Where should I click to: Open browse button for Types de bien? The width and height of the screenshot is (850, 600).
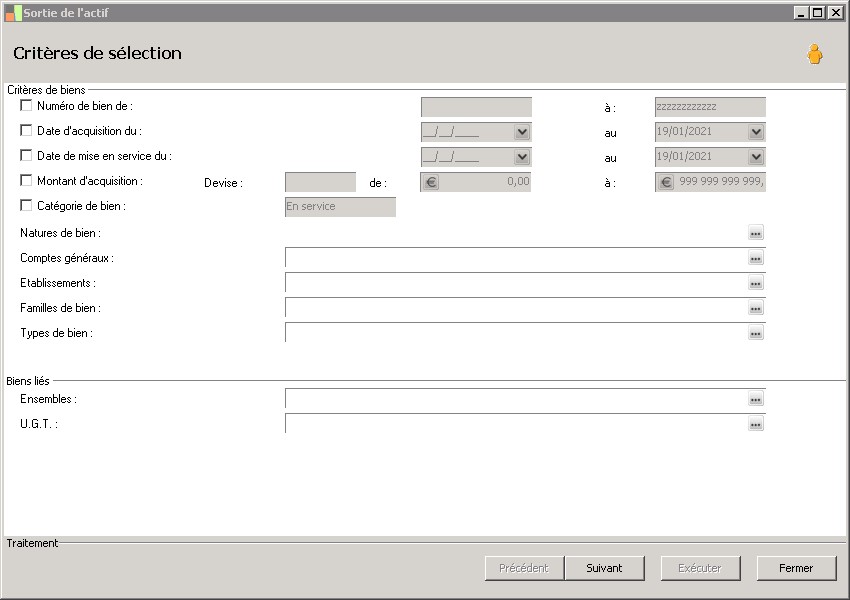[x=756, y=333]
